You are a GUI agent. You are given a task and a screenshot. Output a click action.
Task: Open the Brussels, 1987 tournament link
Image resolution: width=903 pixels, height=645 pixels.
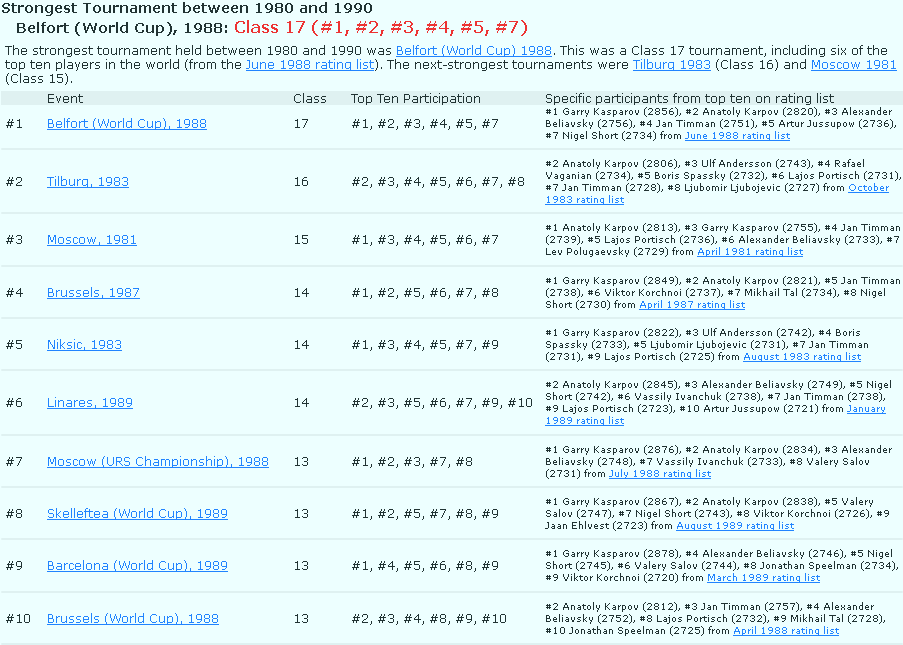tap(93, 293)
